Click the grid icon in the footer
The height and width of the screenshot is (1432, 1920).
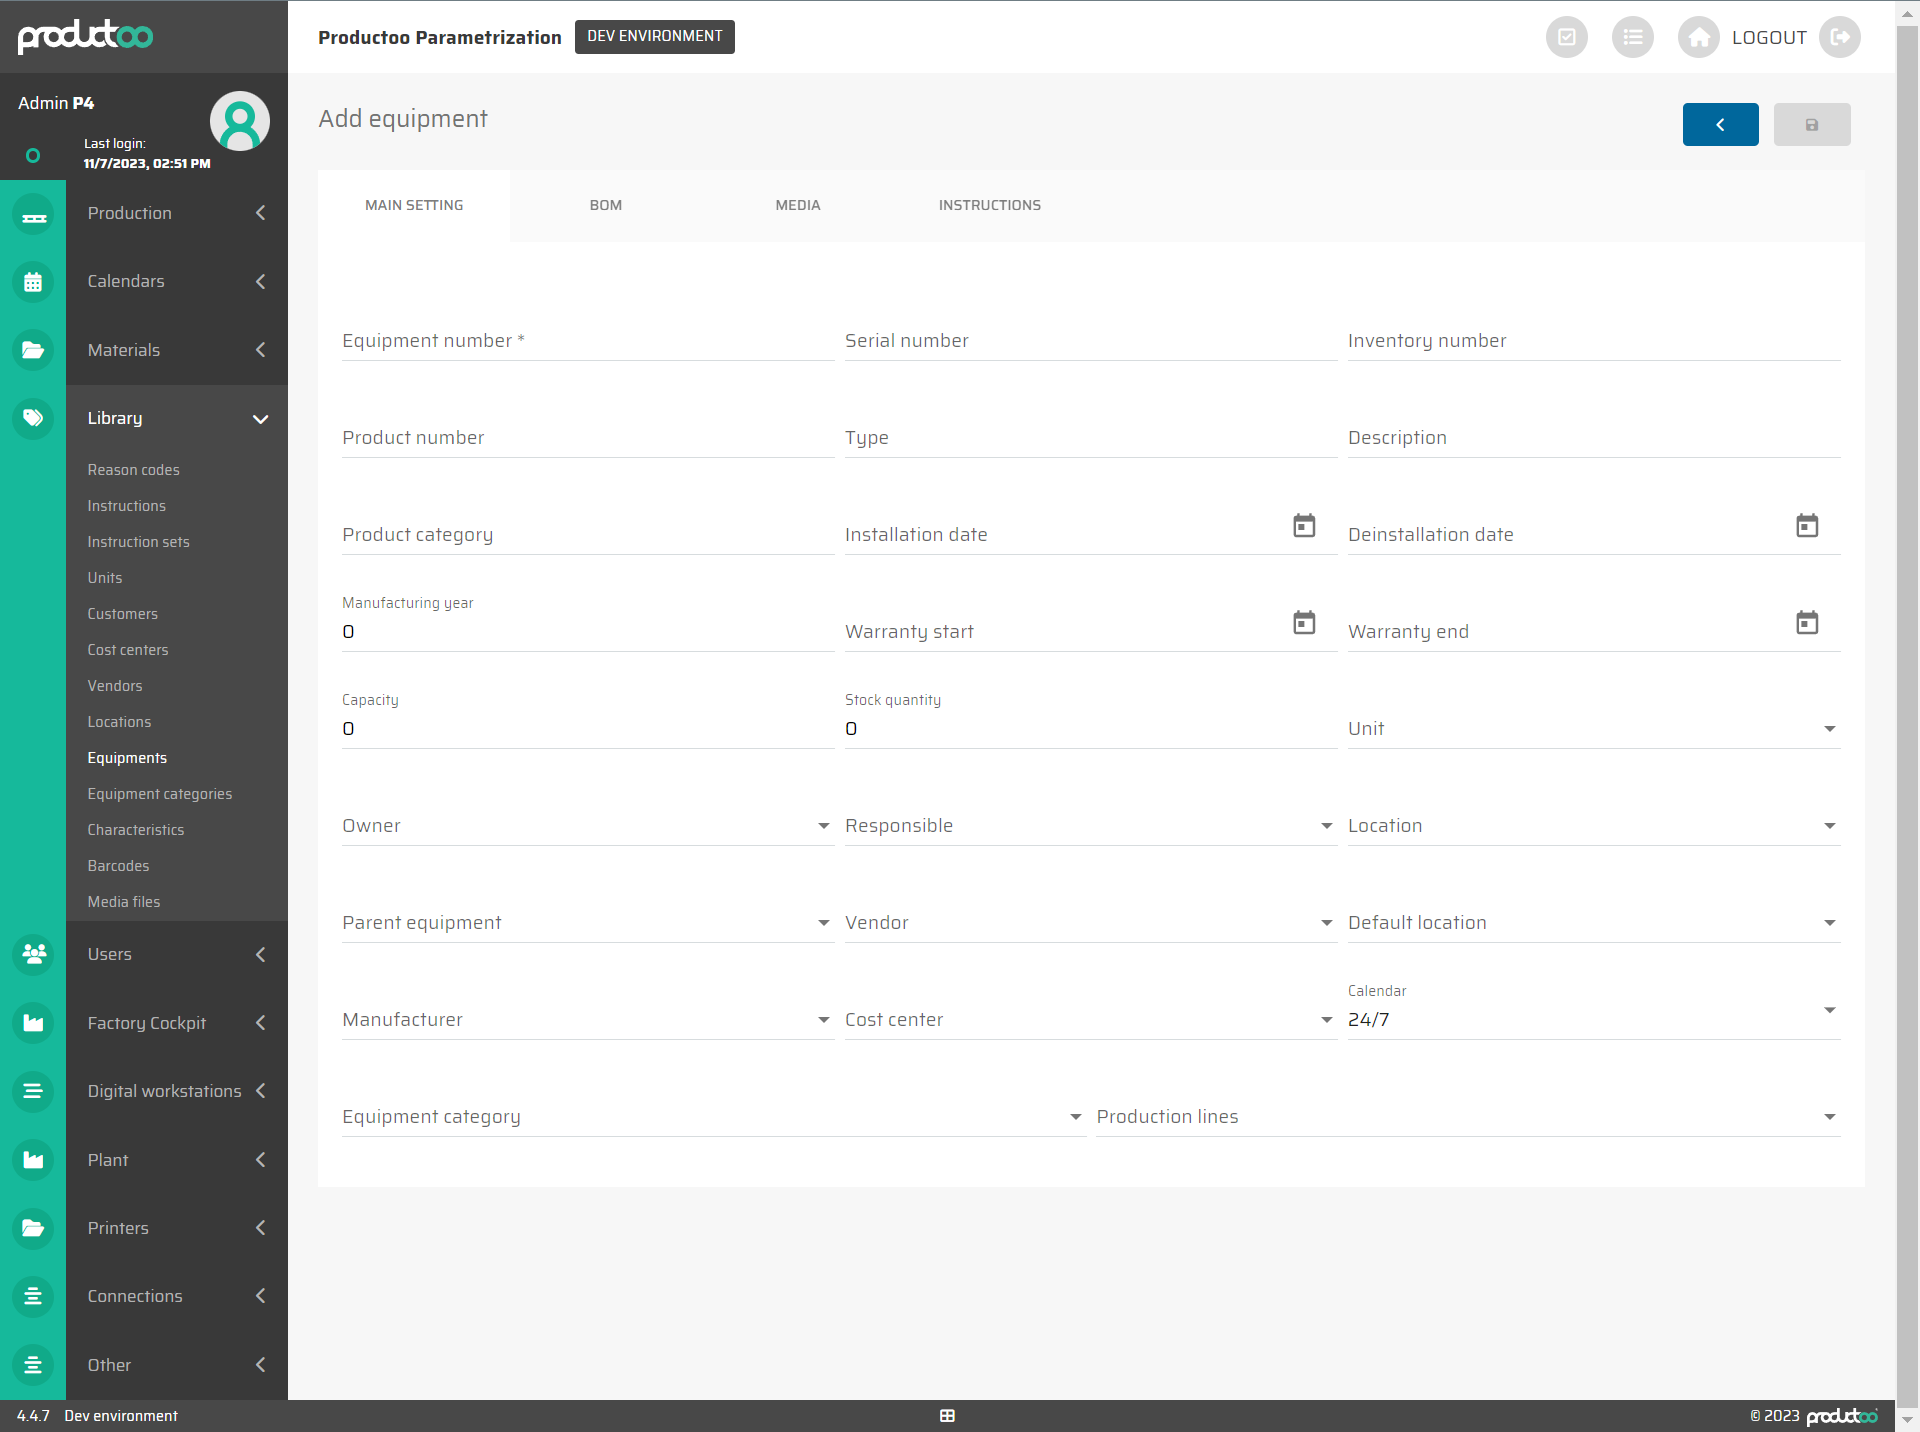[x=947, y=1415]
